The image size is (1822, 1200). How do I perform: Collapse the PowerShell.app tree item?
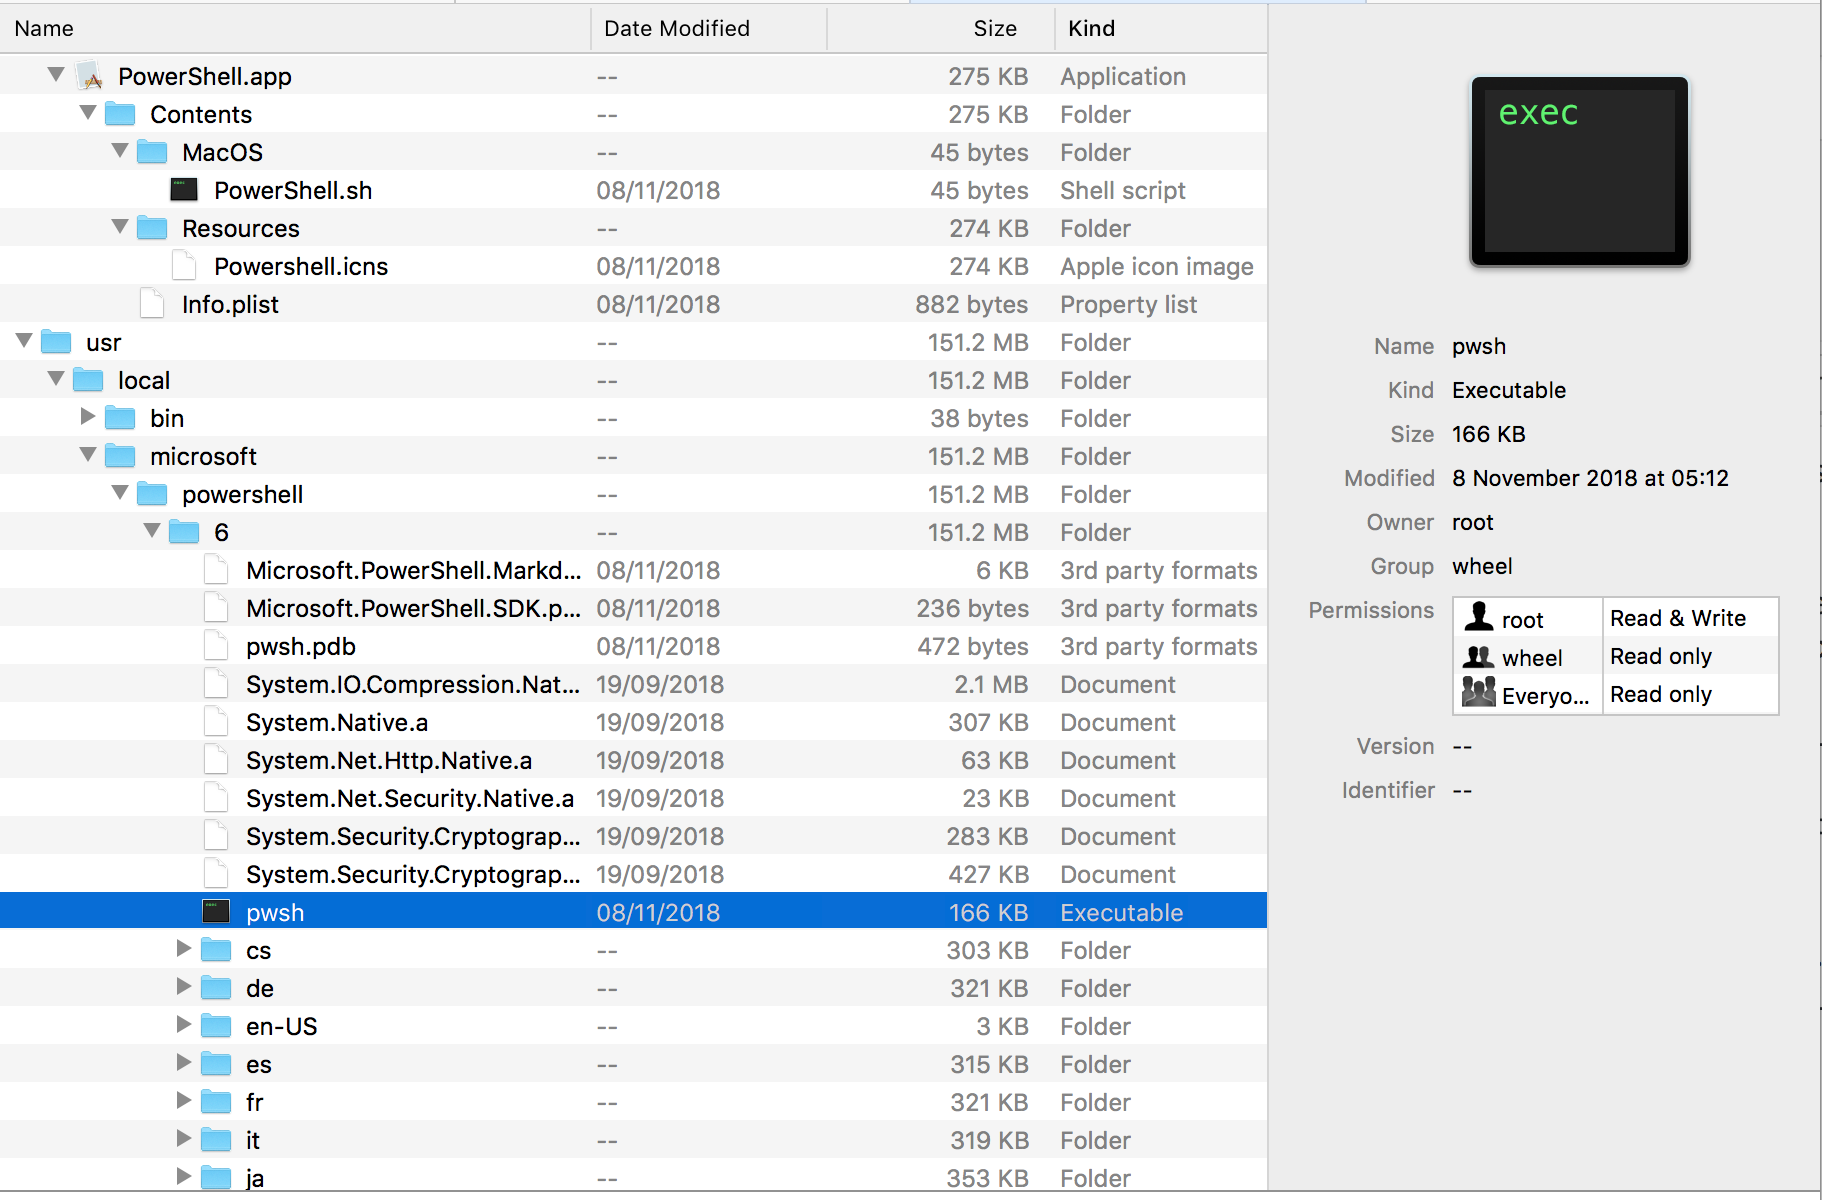point(57,74)
